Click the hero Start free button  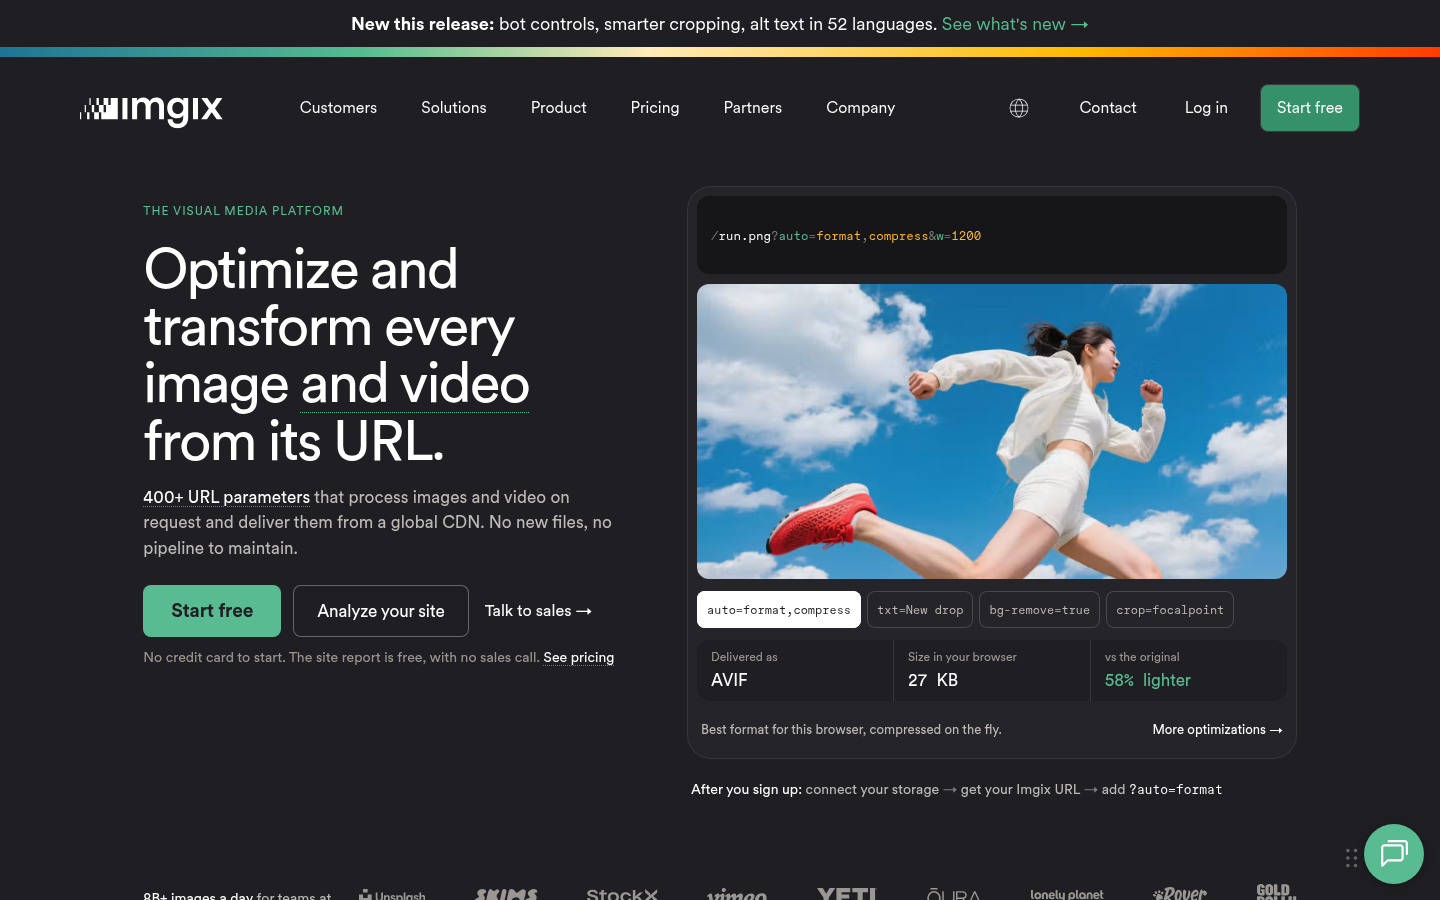coord(212,611)
